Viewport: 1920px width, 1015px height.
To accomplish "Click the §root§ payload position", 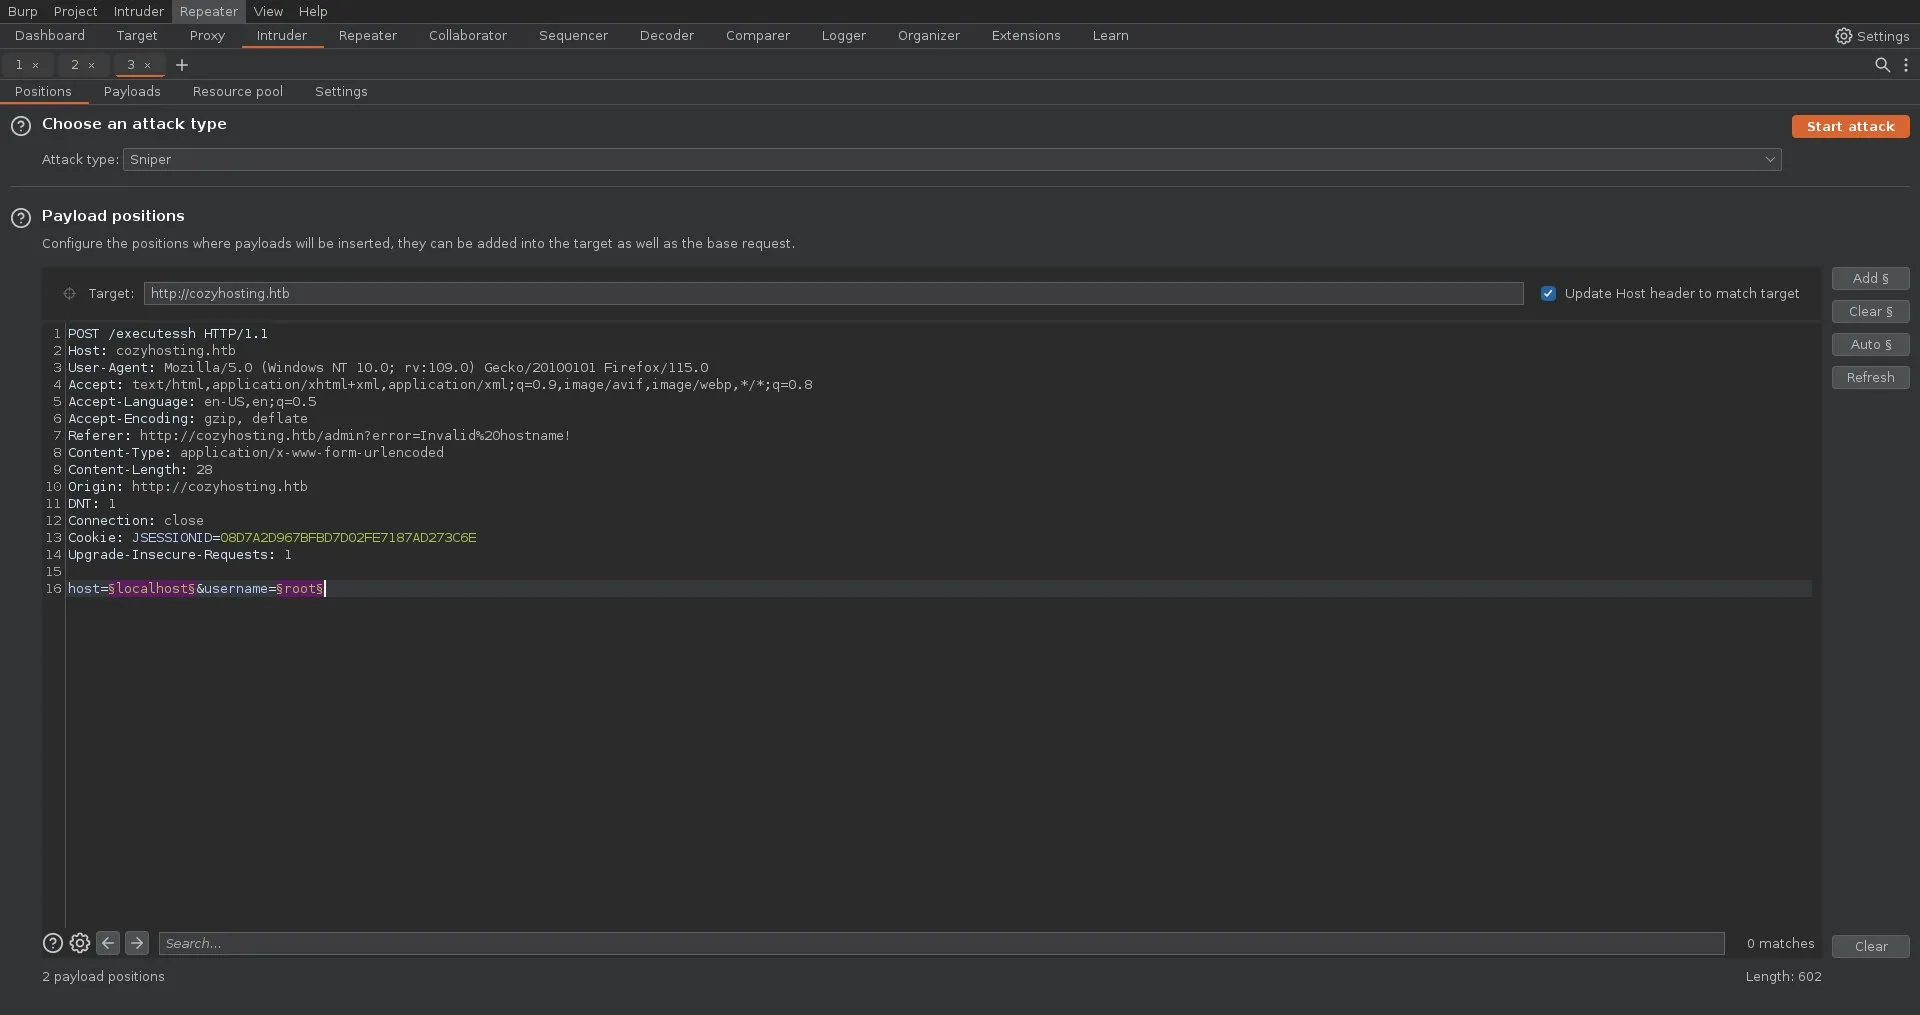I will click(300, 589).
